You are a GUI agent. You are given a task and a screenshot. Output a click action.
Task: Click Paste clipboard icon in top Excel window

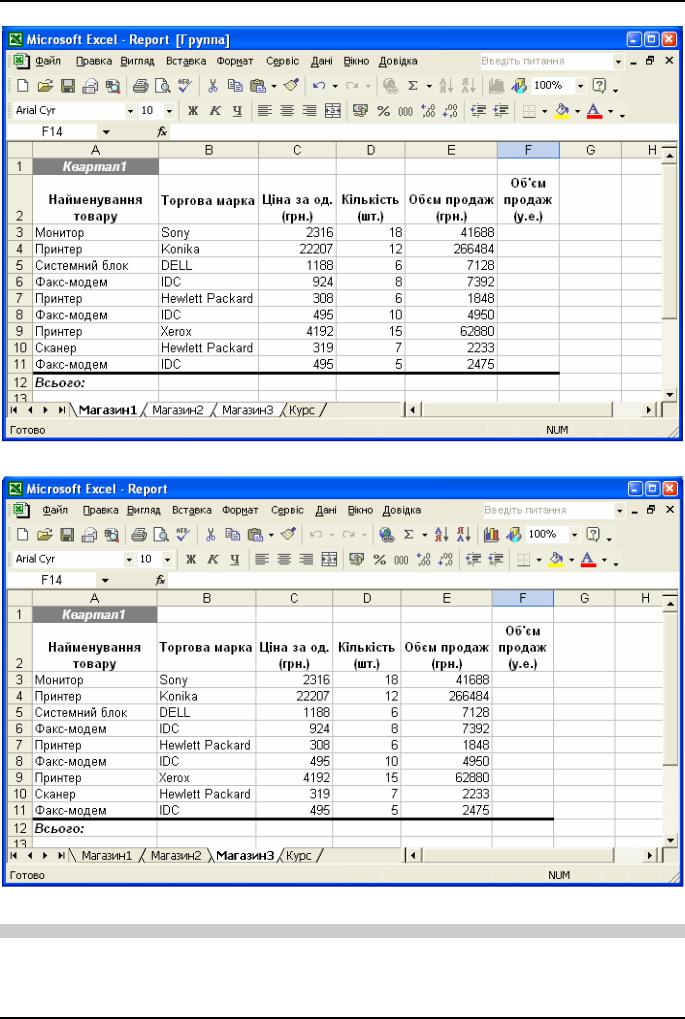[258, 86]
